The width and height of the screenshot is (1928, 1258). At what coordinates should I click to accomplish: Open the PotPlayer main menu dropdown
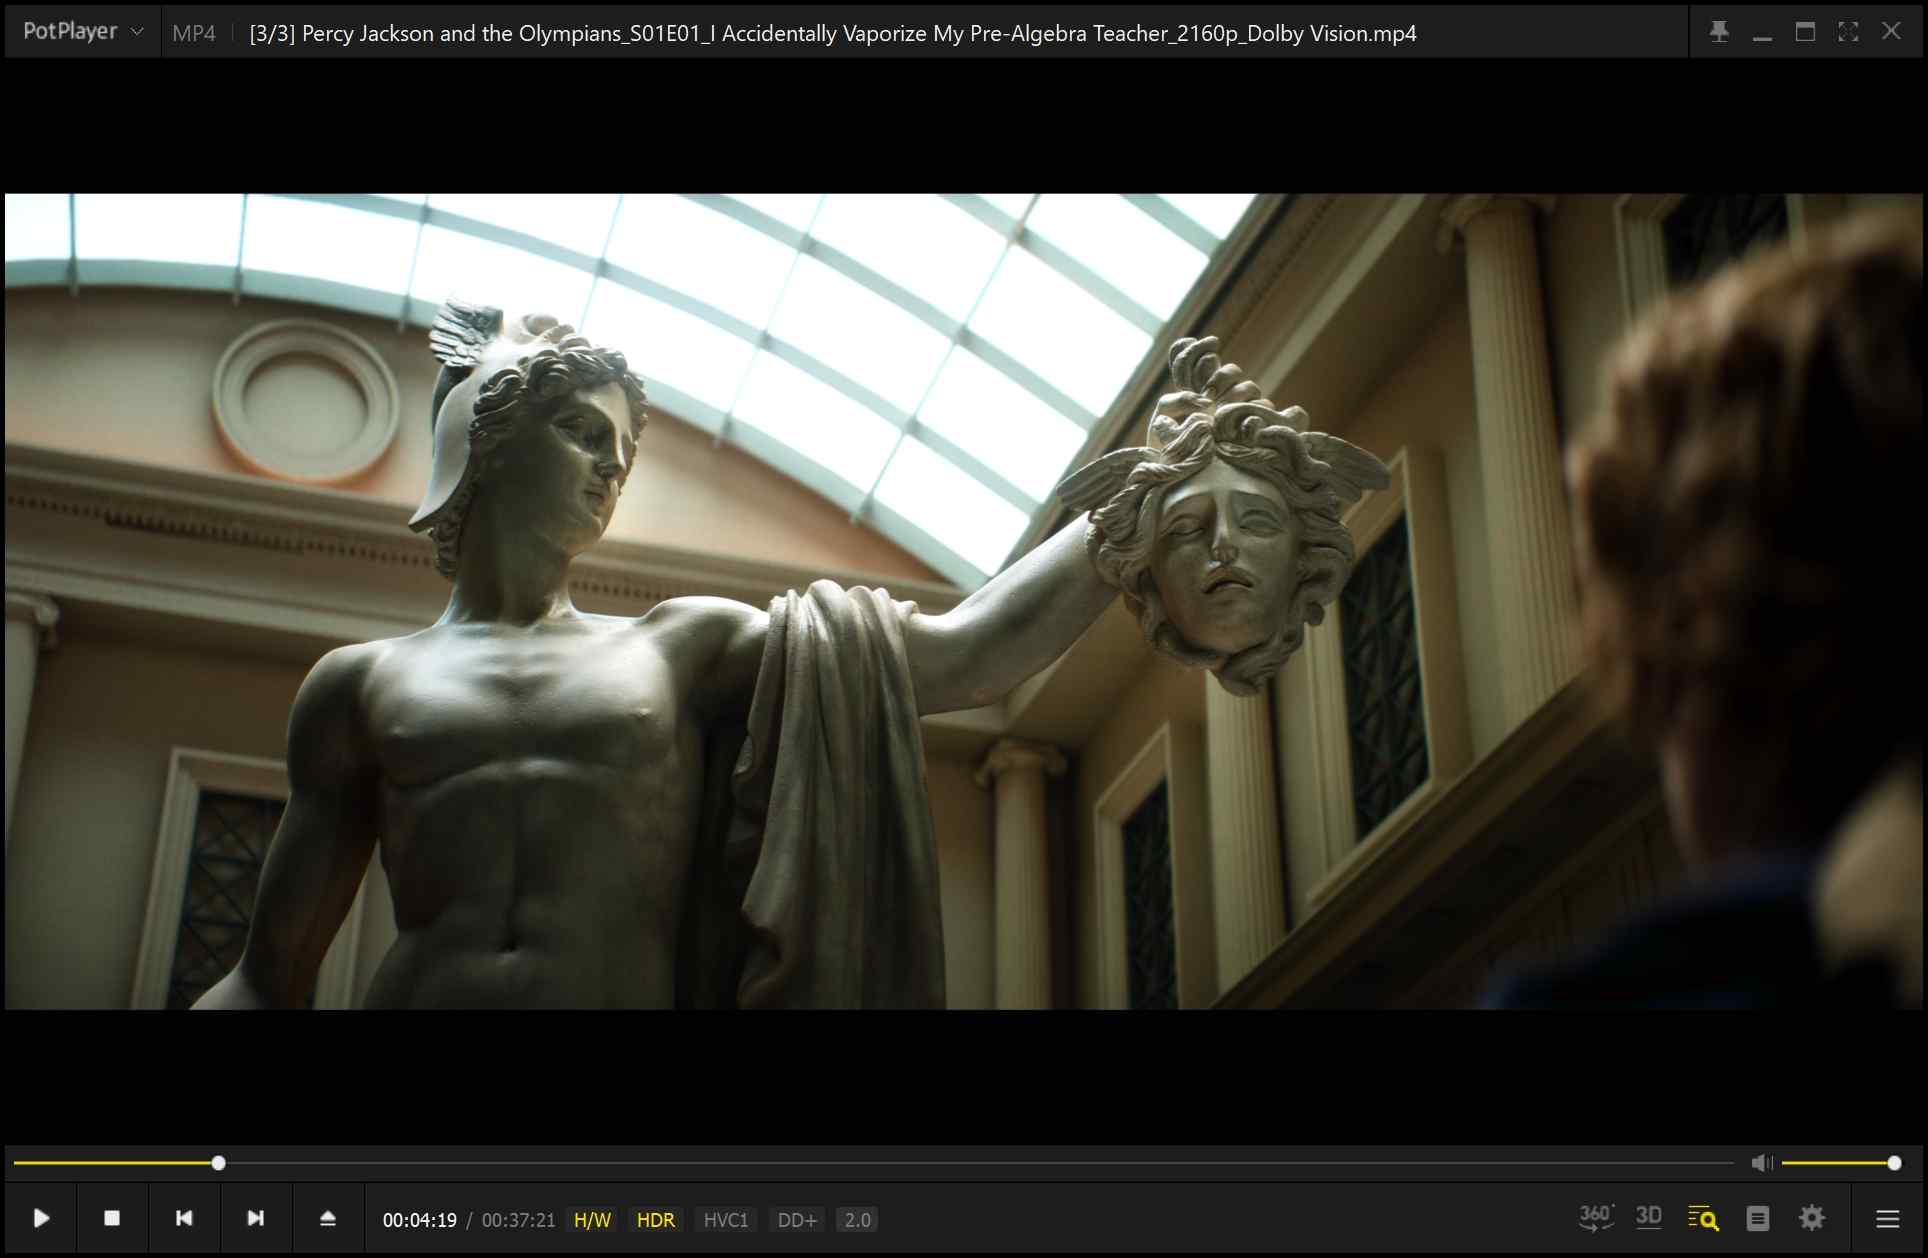coord(83,32)
